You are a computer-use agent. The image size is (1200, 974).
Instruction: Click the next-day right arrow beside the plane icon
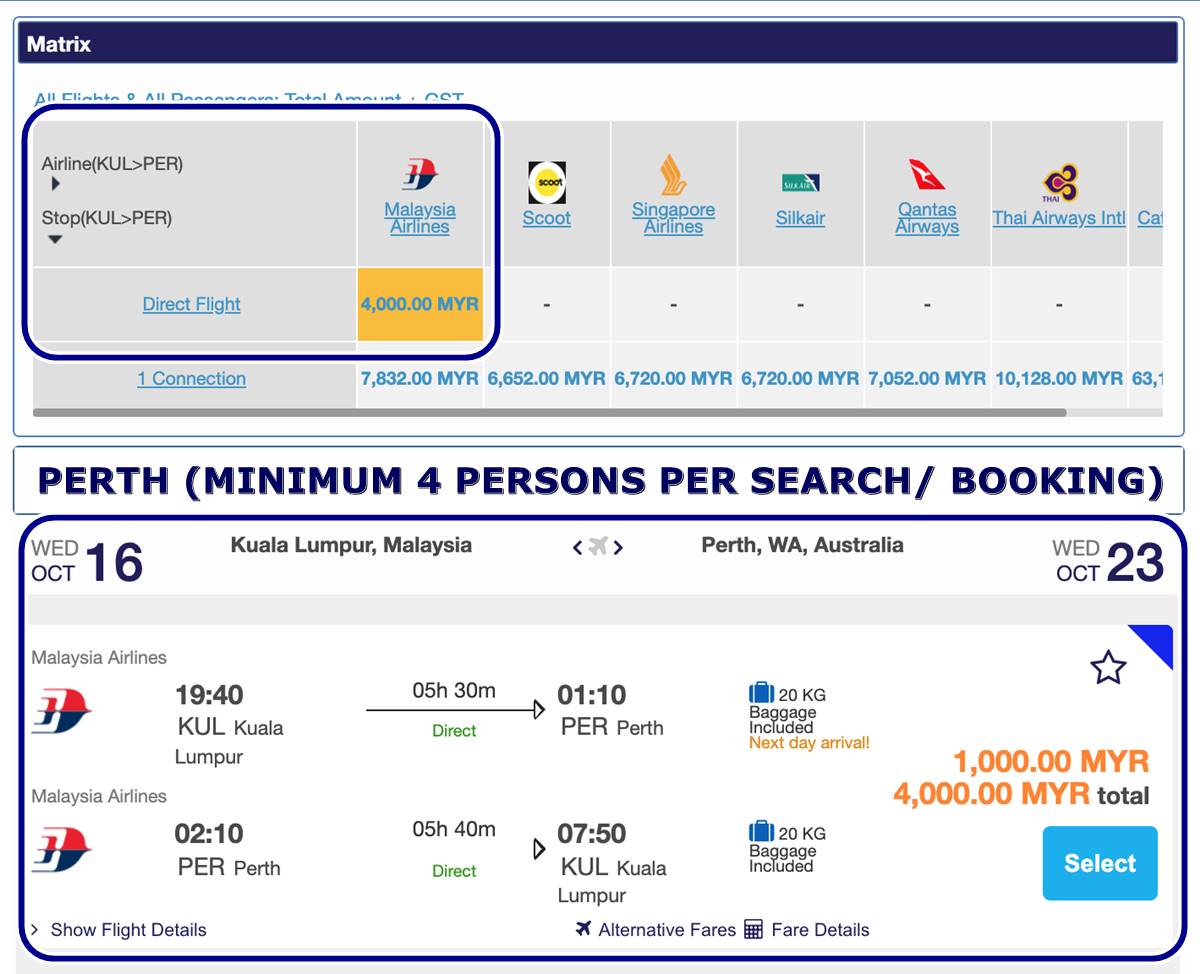(x=619, y=547)
